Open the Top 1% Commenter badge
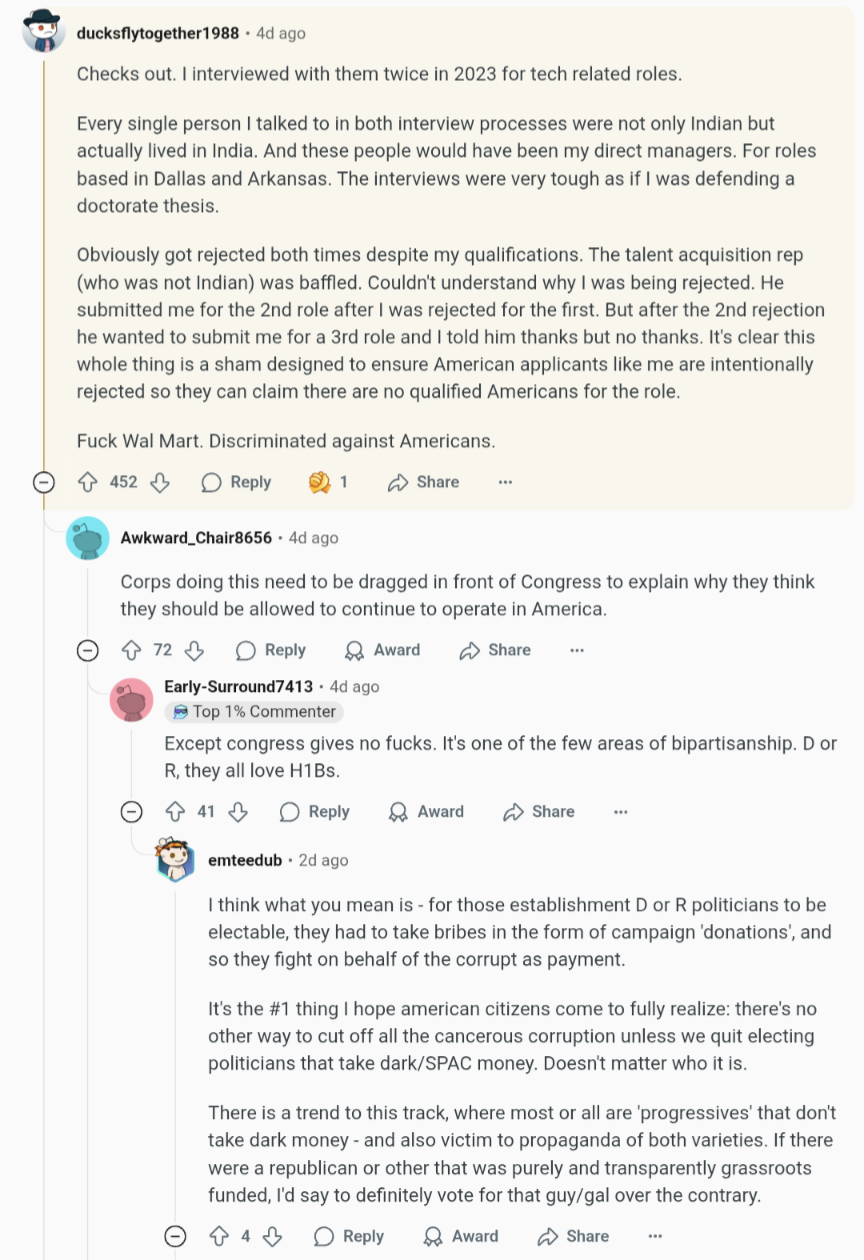 [254, 712]
